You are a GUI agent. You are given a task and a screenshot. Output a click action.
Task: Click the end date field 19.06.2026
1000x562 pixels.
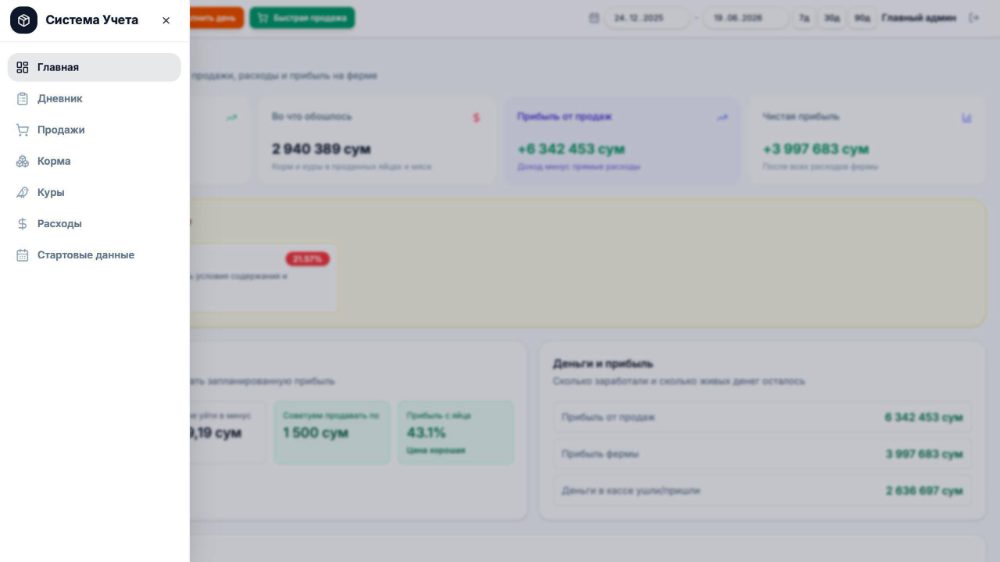[x=746, y=18]
